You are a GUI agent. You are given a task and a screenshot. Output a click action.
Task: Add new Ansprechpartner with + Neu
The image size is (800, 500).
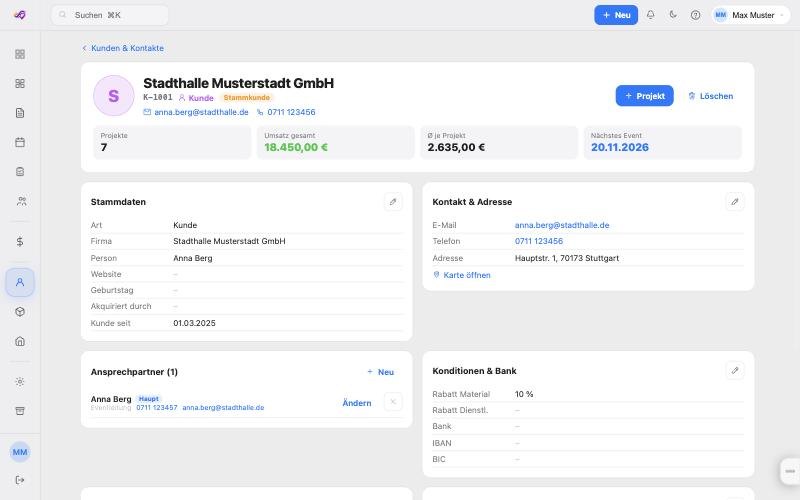[381, 372]
